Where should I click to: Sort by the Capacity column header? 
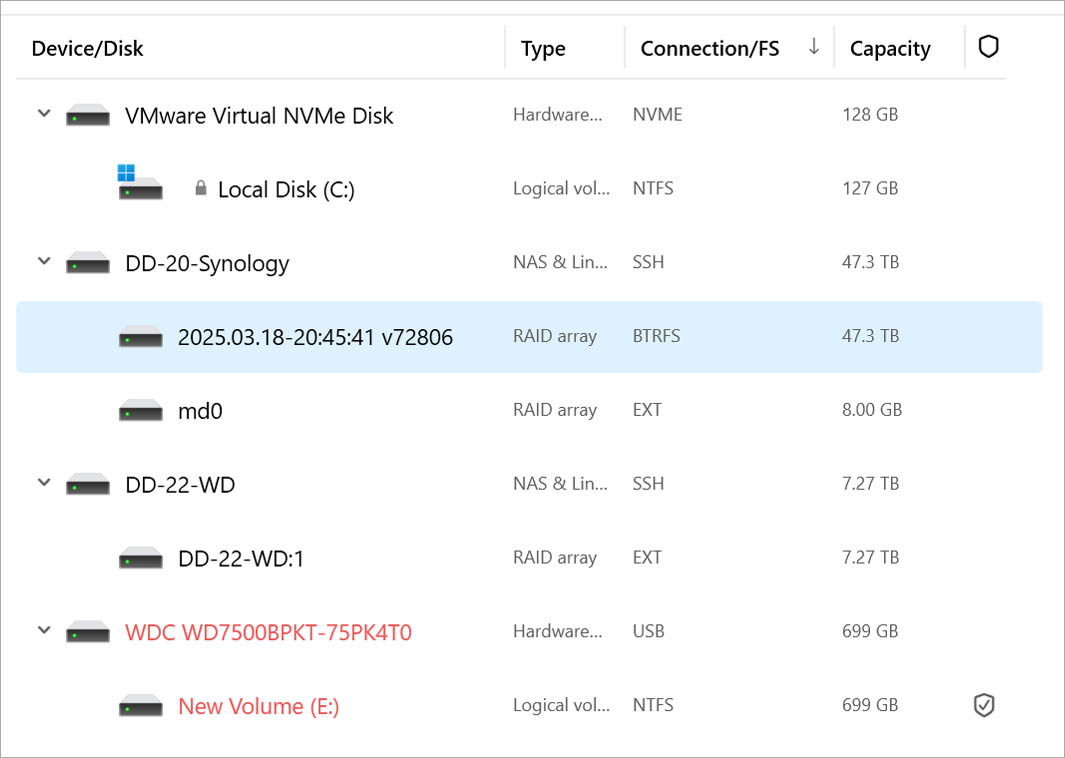(x=888, y=47)
